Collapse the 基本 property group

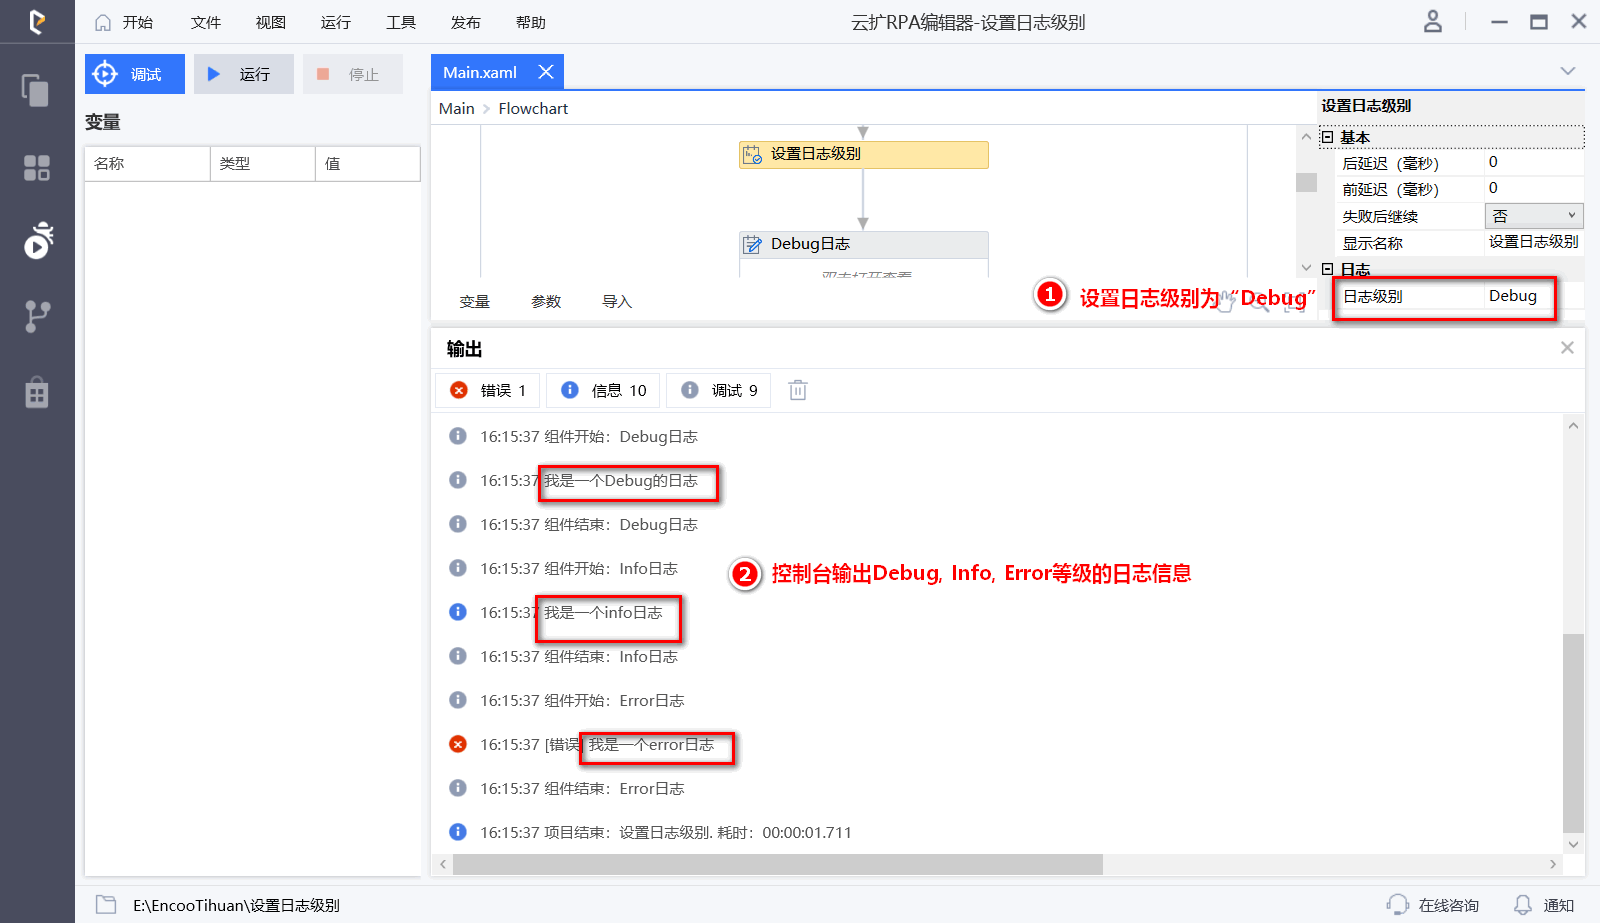pos(1327,137)
